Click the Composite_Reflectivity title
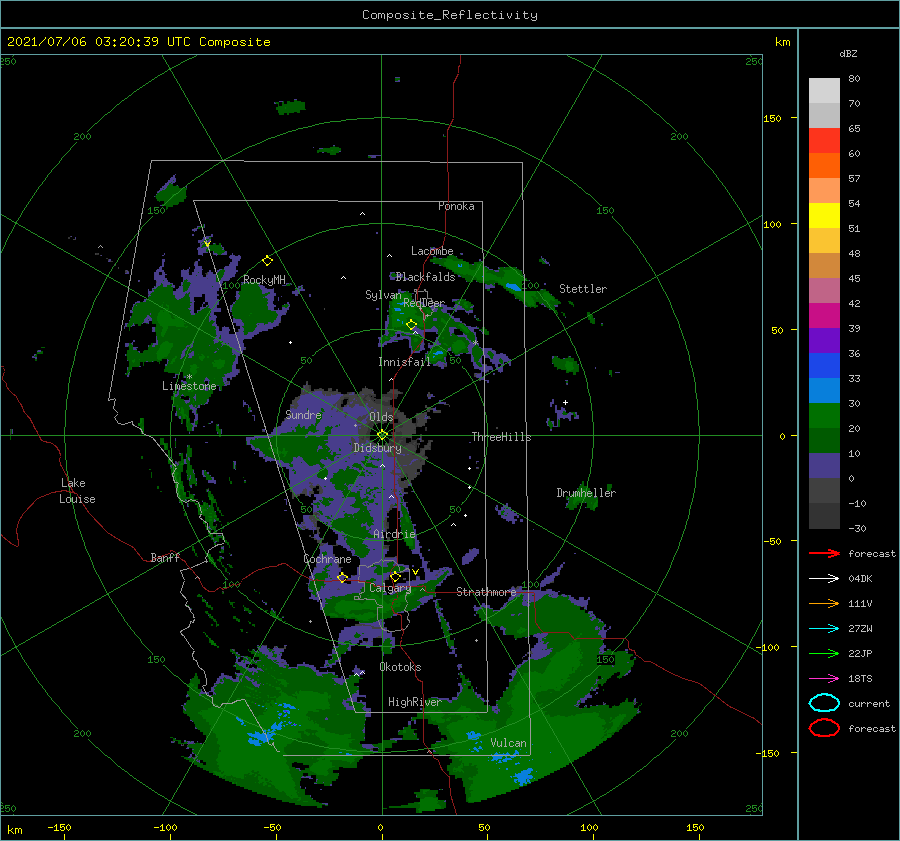The image size is (900, 841). click(450, 15)
